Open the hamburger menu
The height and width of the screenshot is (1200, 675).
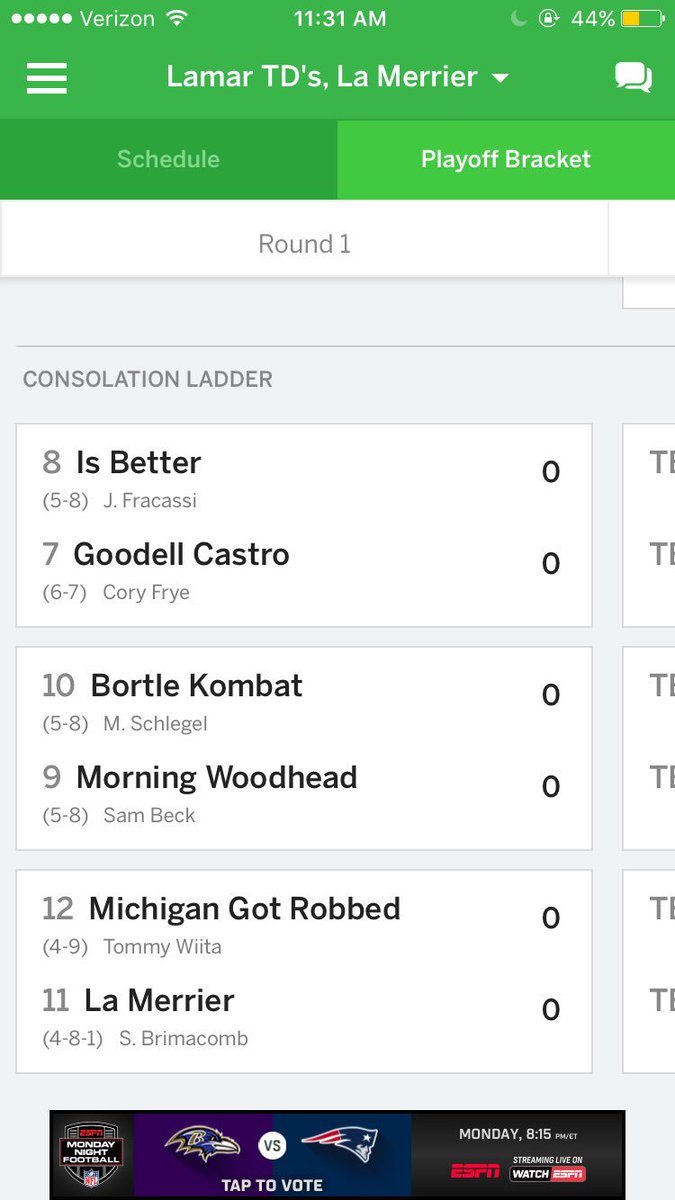47,78
